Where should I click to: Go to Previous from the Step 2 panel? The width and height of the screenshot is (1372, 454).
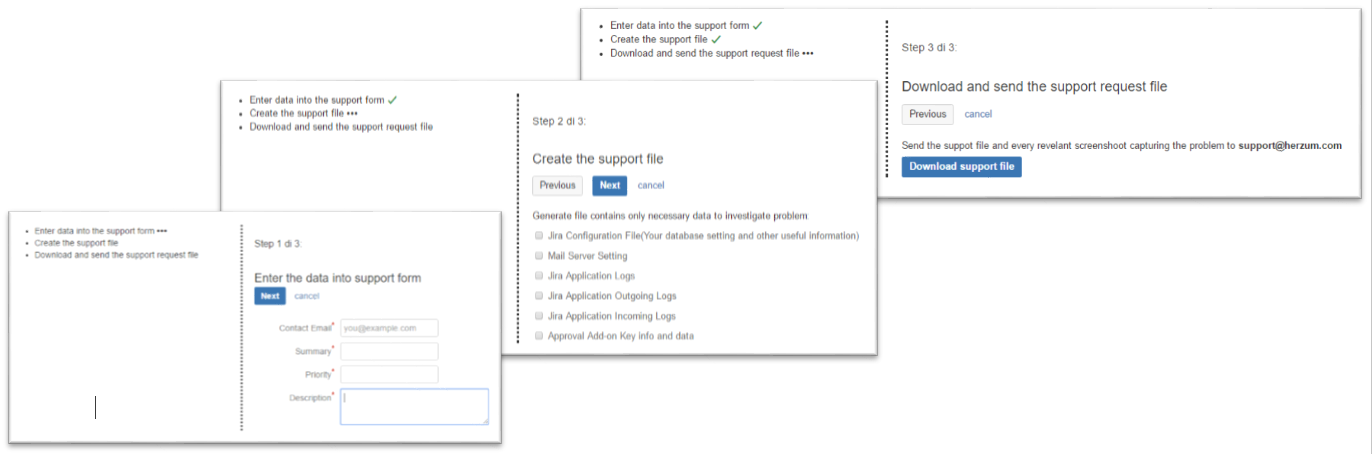557,185
